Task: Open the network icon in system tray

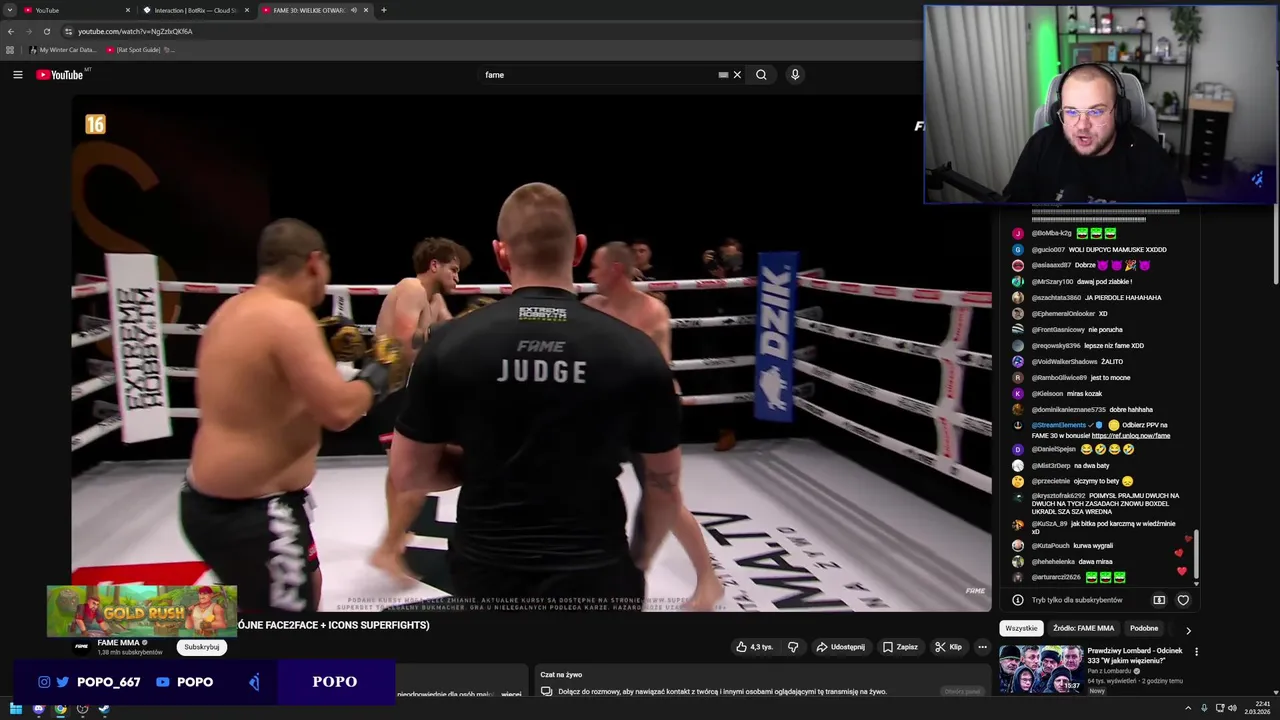Action: (x=1219, y=709)
